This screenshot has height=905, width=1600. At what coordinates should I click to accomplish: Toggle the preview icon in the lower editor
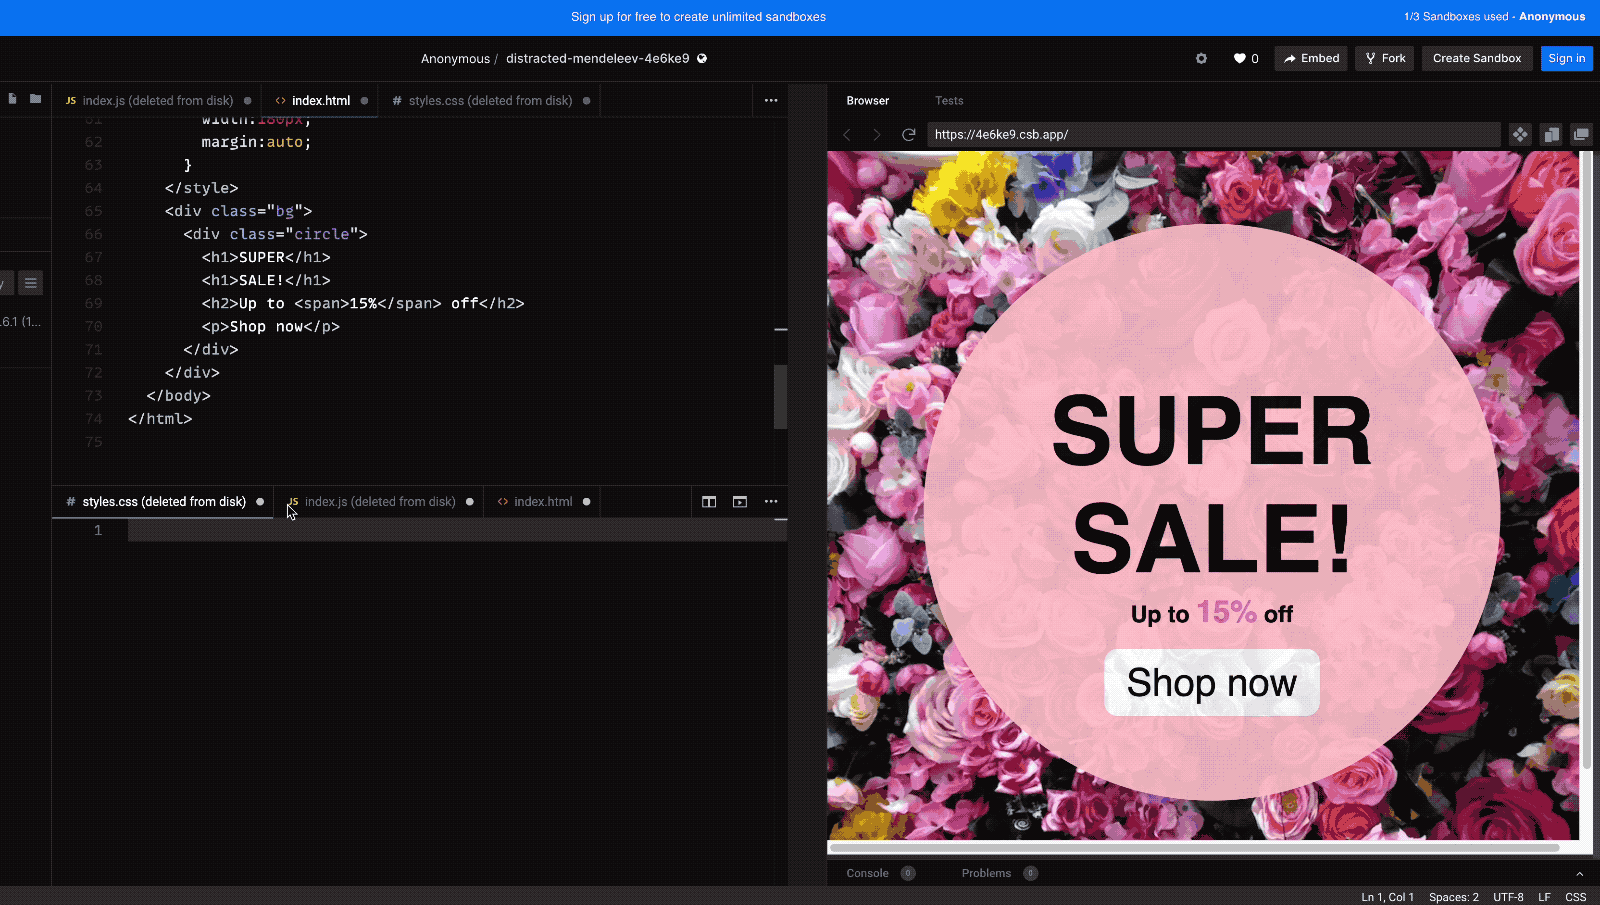(740, 502)
